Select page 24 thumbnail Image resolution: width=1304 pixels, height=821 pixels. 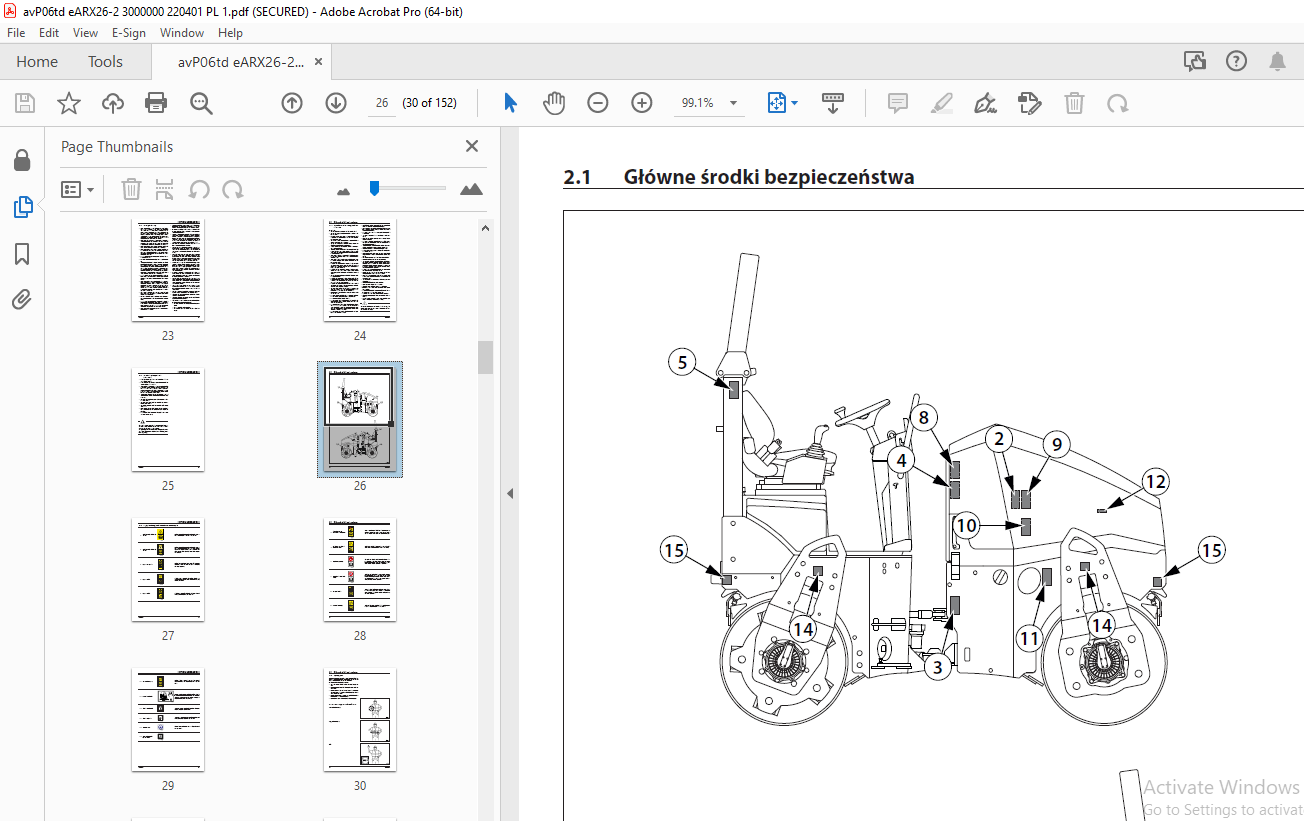point(360,269)
